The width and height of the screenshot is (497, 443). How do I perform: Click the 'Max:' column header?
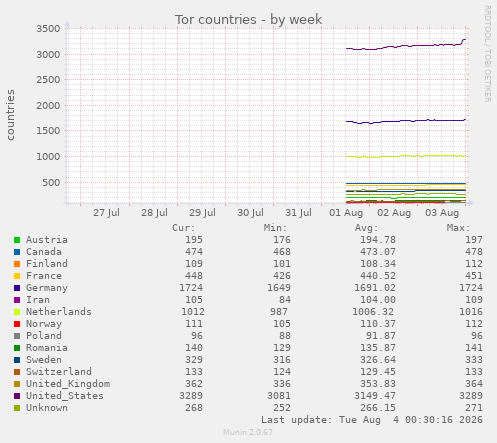click(x=458, y=228)
